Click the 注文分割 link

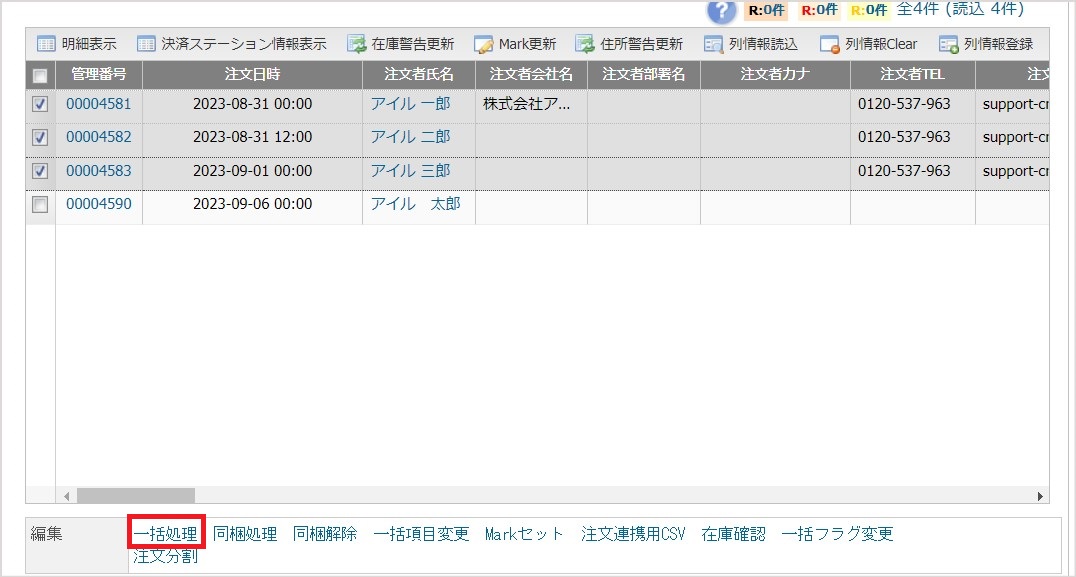pos(165,556)
